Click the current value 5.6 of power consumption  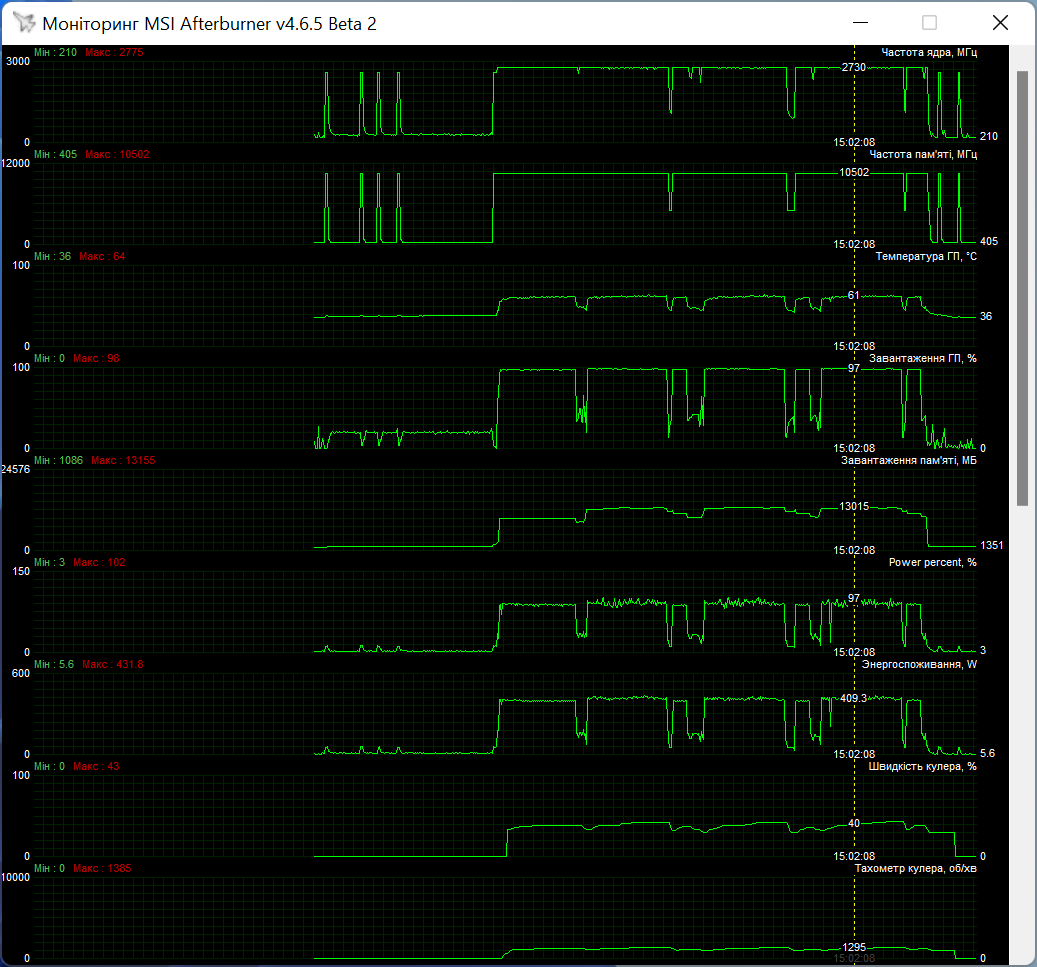click(987, 753)
